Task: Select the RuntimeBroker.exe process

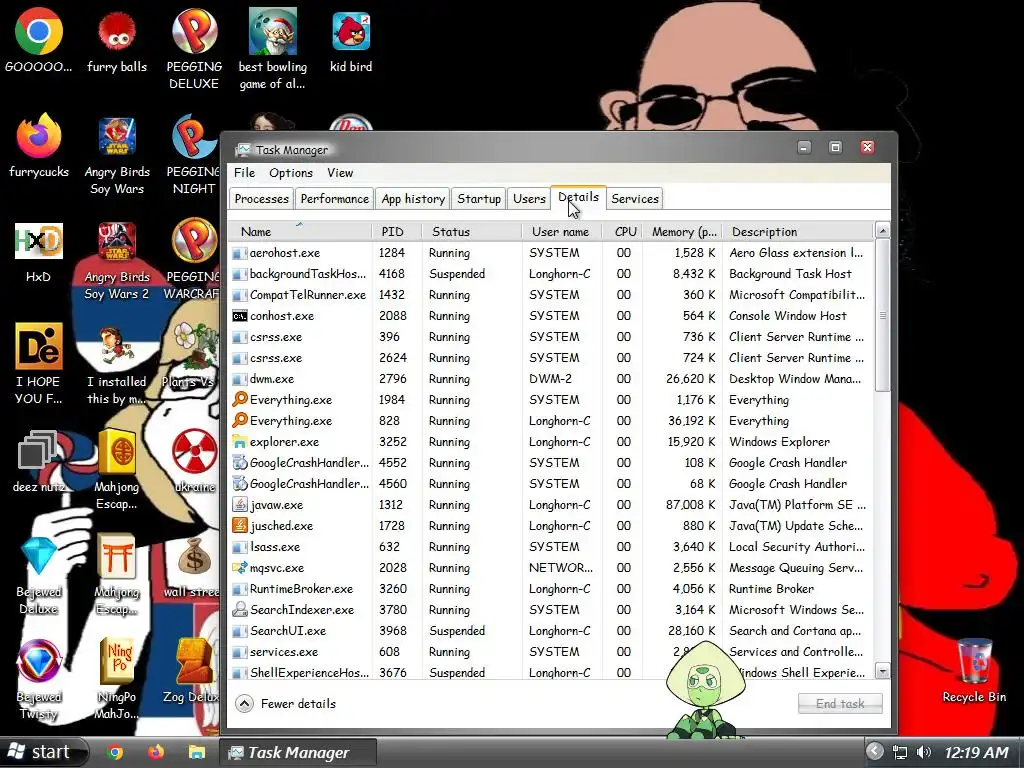Action: pyautogui.click(x=551, y=588)
